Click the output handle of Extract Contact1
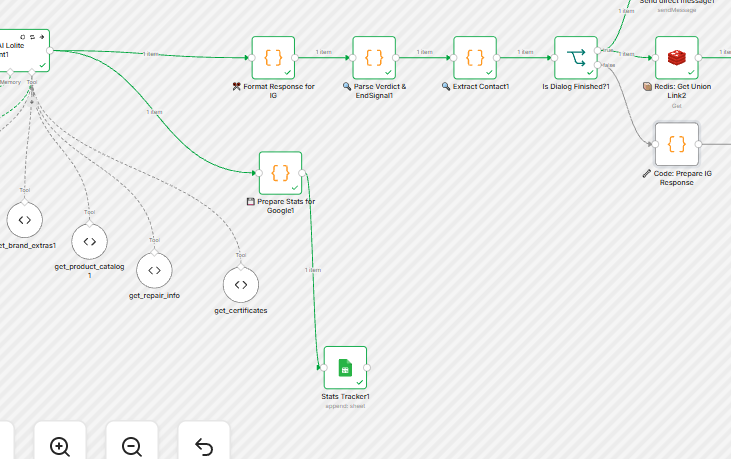The width and height of the screenshot is (731, 459). tap(497, 58)
